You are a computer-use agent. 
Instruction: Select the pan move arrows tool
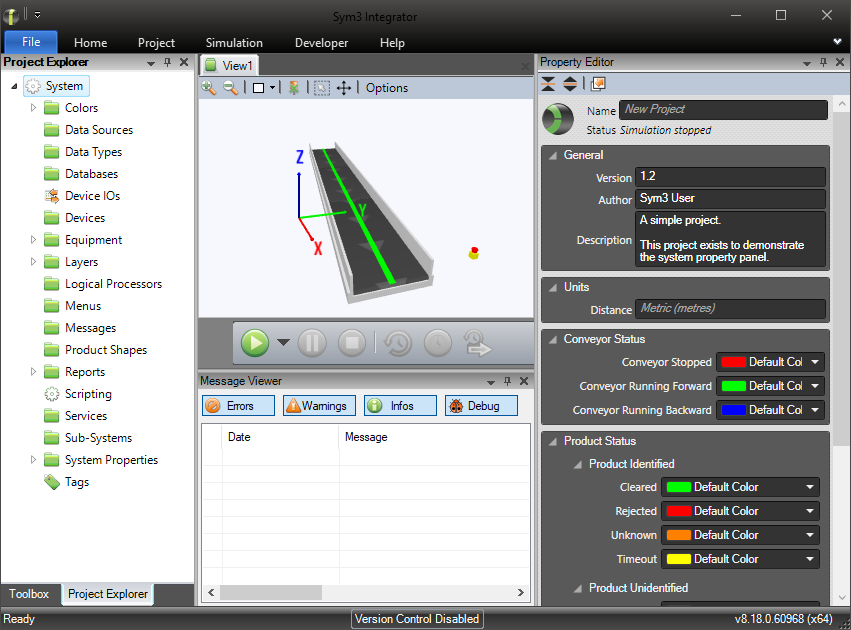coord(344,88)
